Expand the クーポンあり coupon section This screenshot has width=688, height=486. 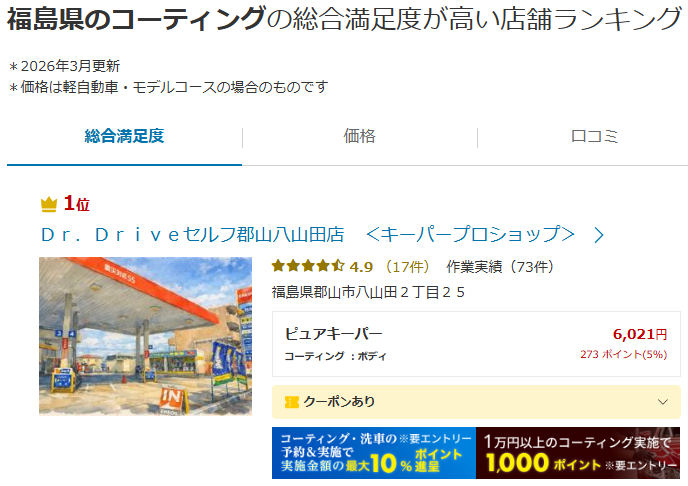476,402
